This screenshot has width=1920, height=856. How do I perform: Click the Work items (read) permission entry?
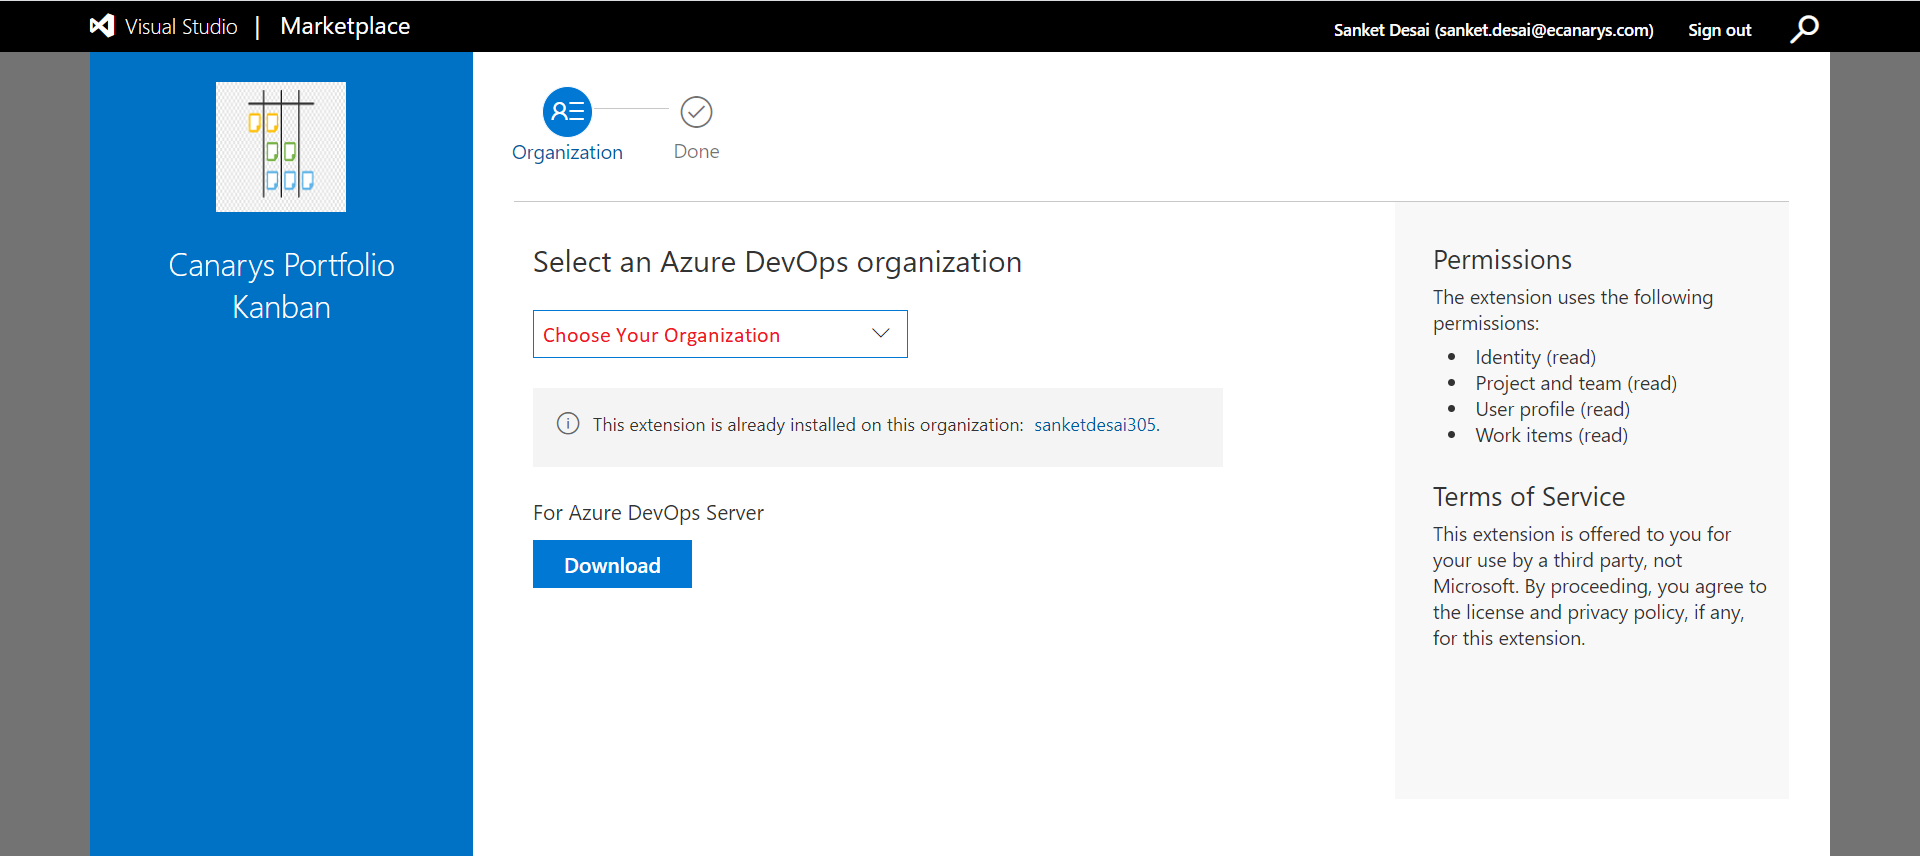(x=1551, y=435)
